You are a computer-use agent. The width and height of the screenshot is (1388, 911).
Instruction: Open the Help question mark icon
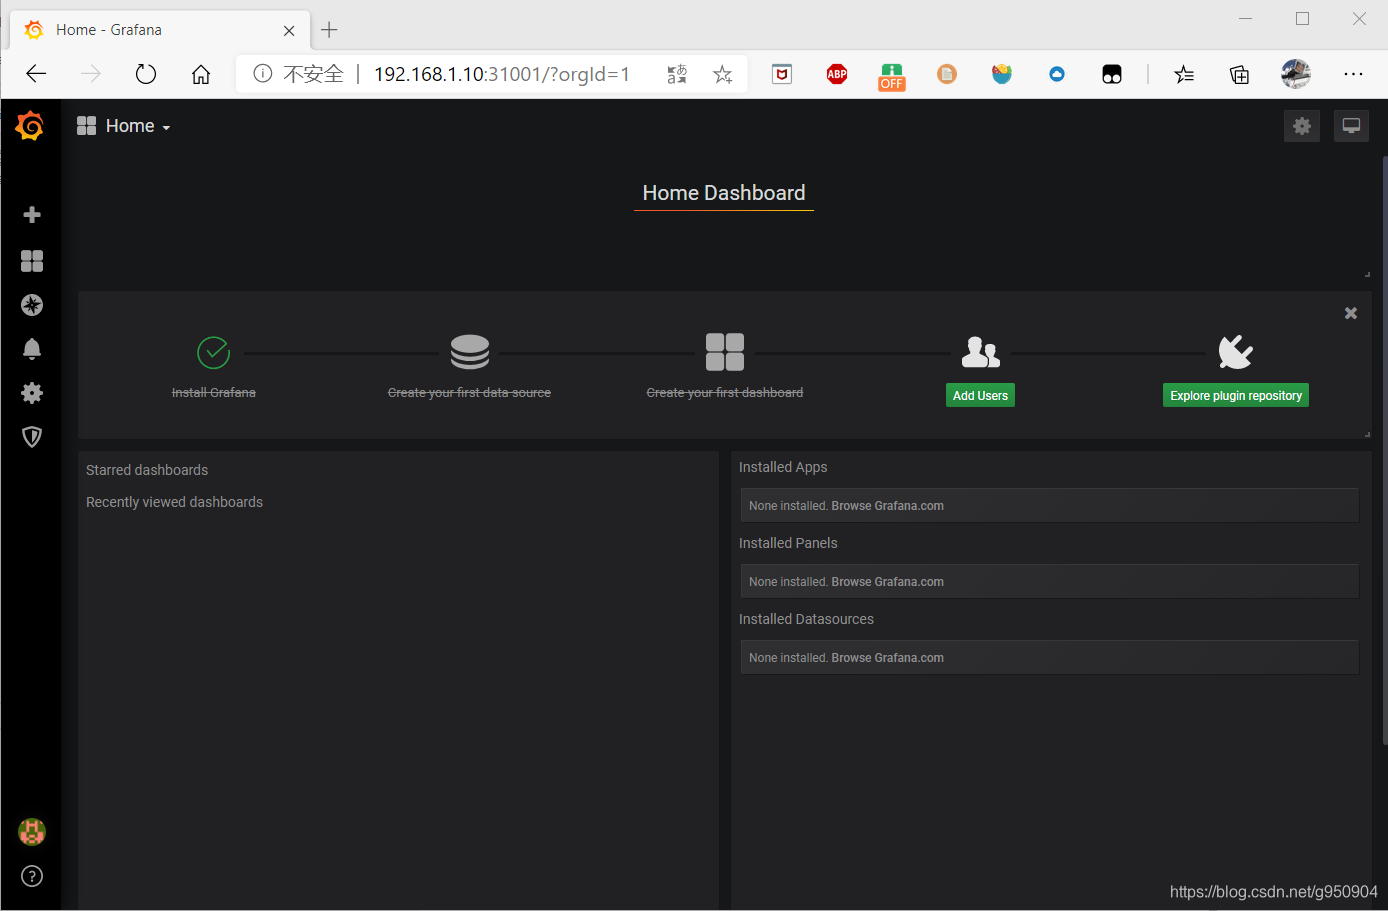pyautogui.click(x=32, y=876)
